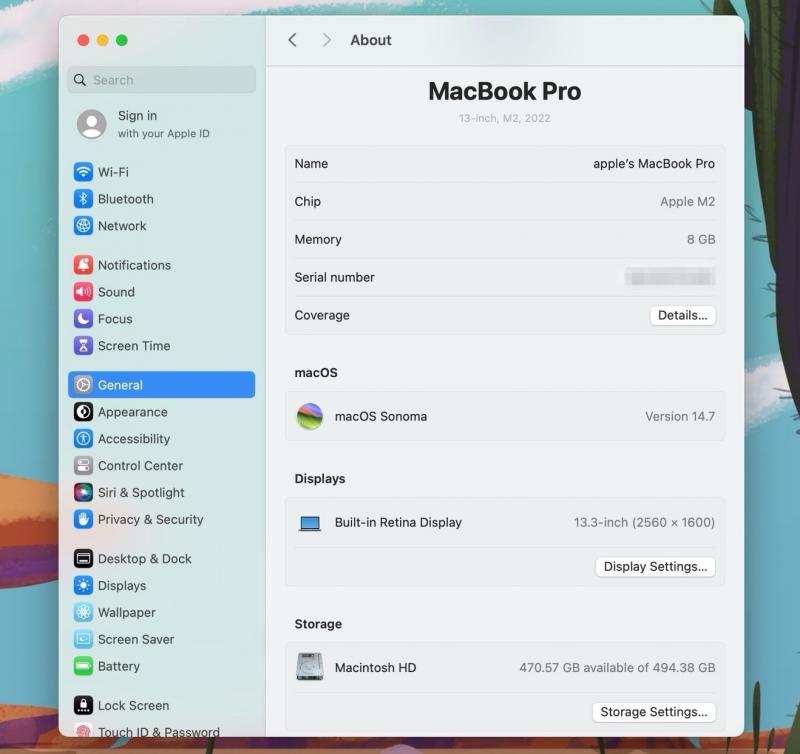Minimize window with yellow button
This screenshot has height=754, width=800.
coord(103,40)
